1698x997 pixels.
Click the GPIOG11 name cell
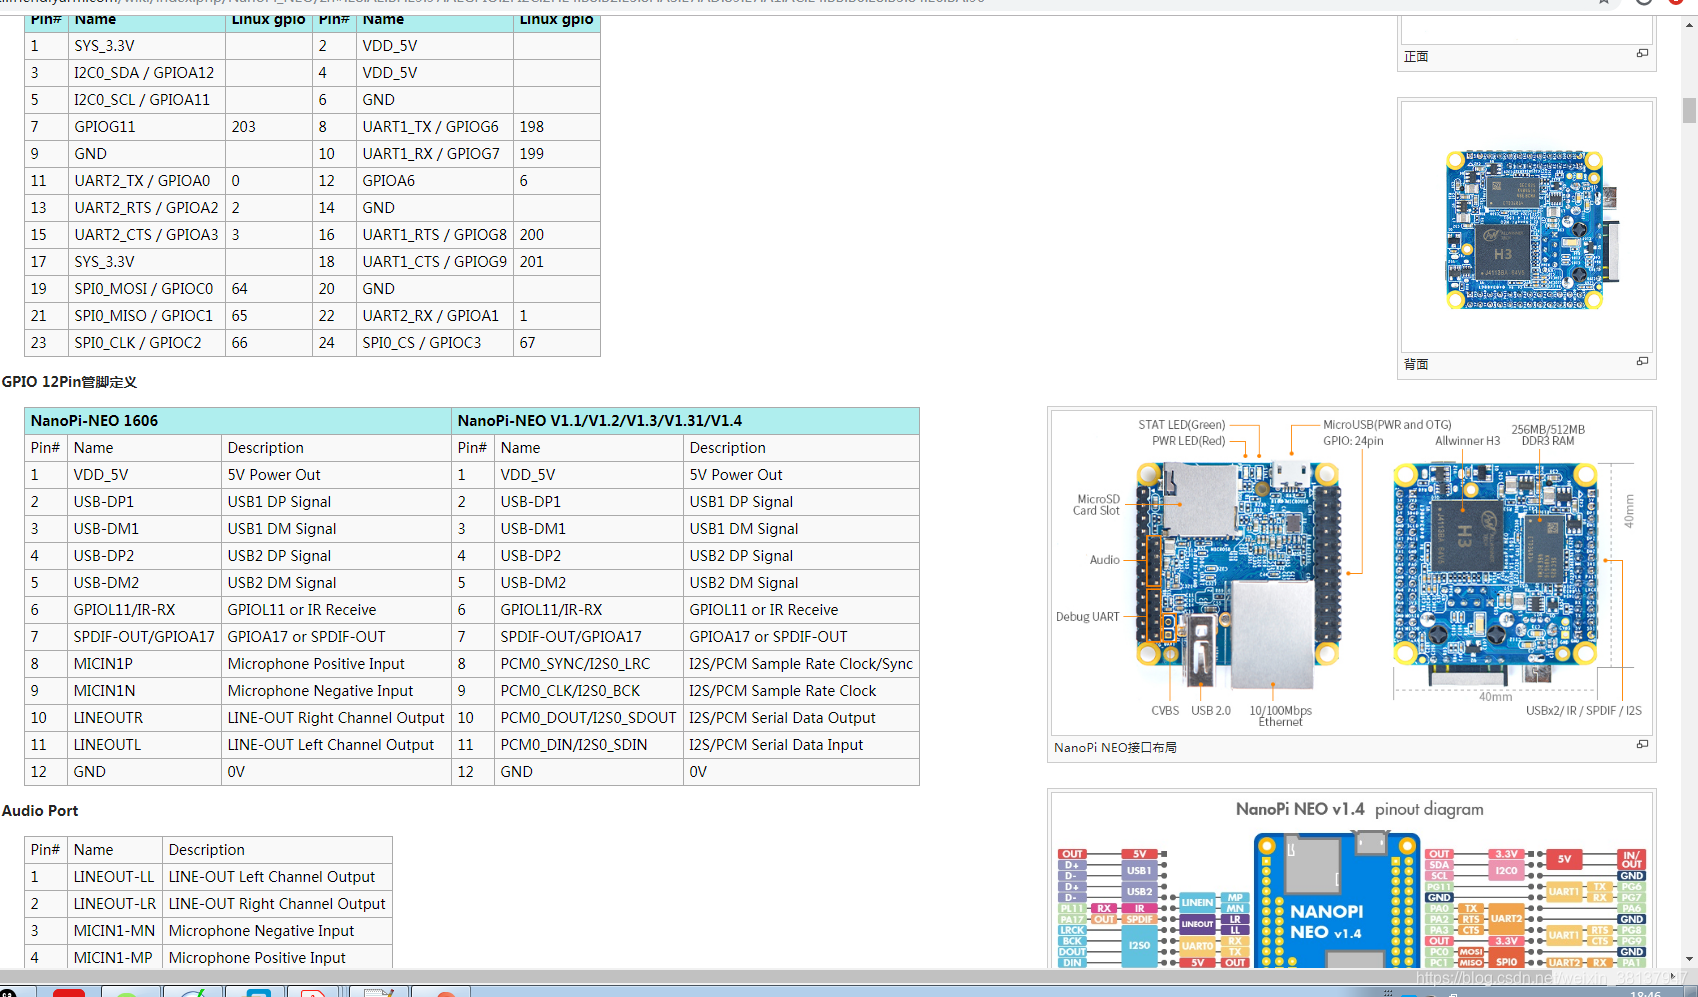pyautogui.click(x=146, y=127)
